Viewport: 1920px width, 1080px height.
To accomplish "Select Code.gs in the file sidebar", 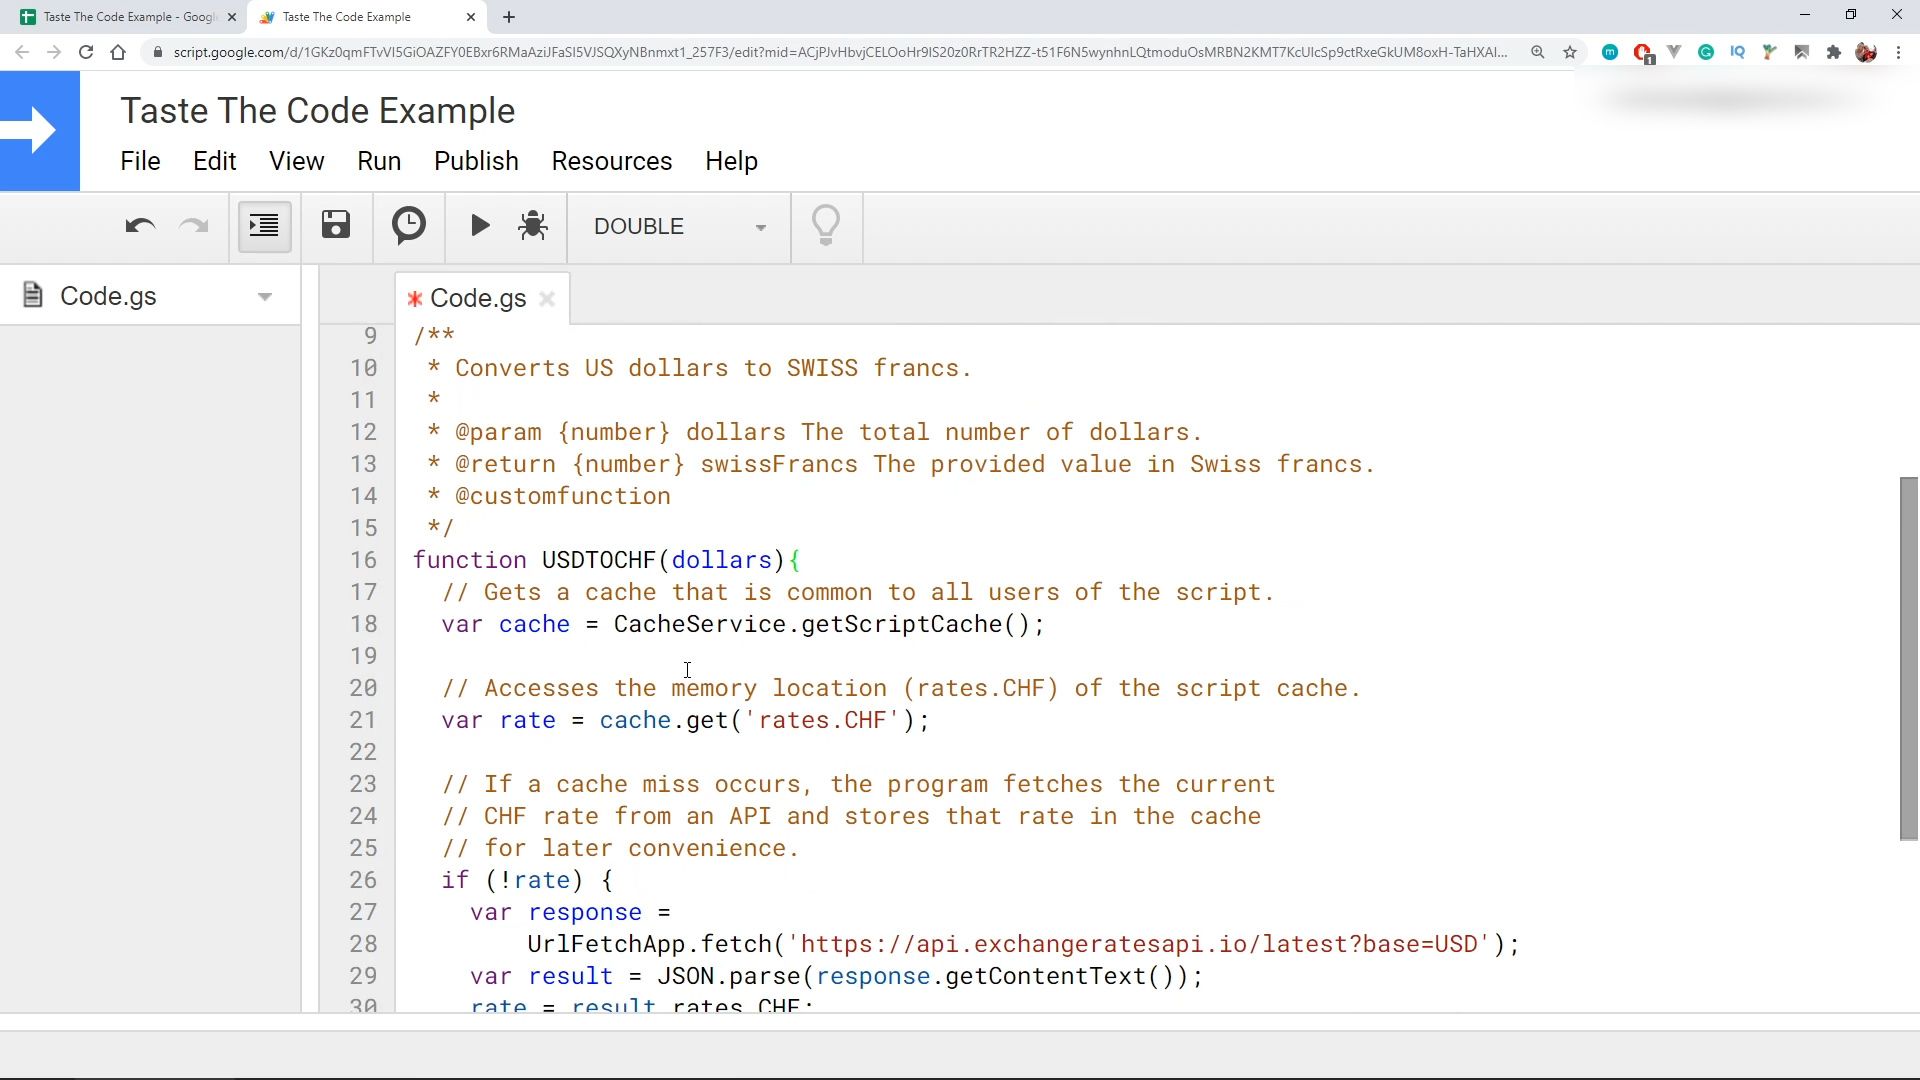I will tap(108, 297).
